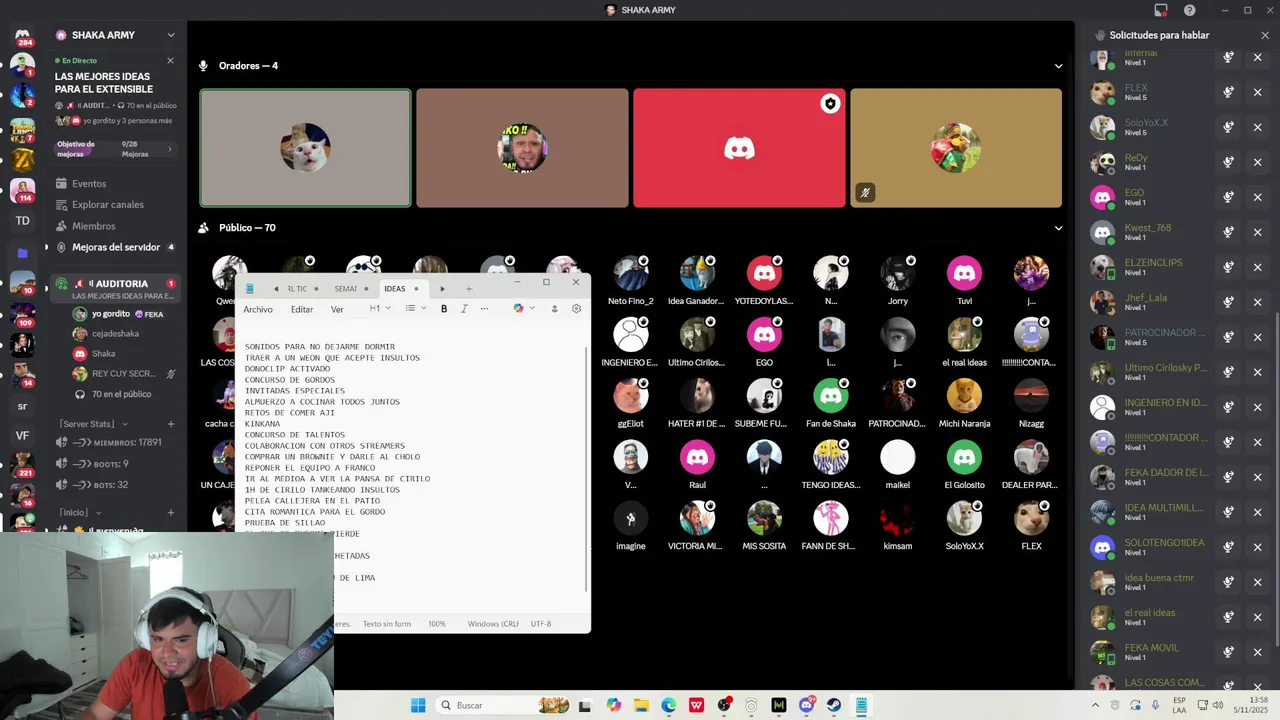Open list style dropdown in Notepad
Viewport: 1280px width, 720px height.
pos(415,309)
